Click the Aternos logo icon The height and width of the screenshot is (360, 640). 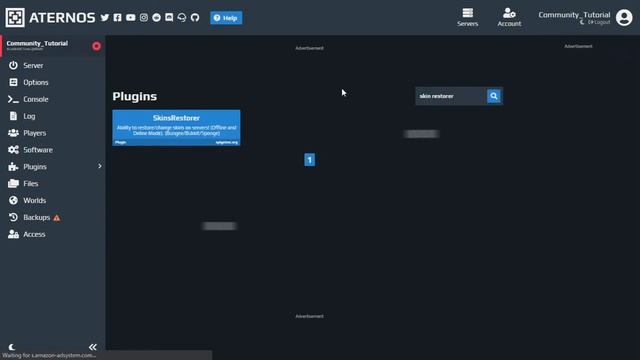pos(15,18)
